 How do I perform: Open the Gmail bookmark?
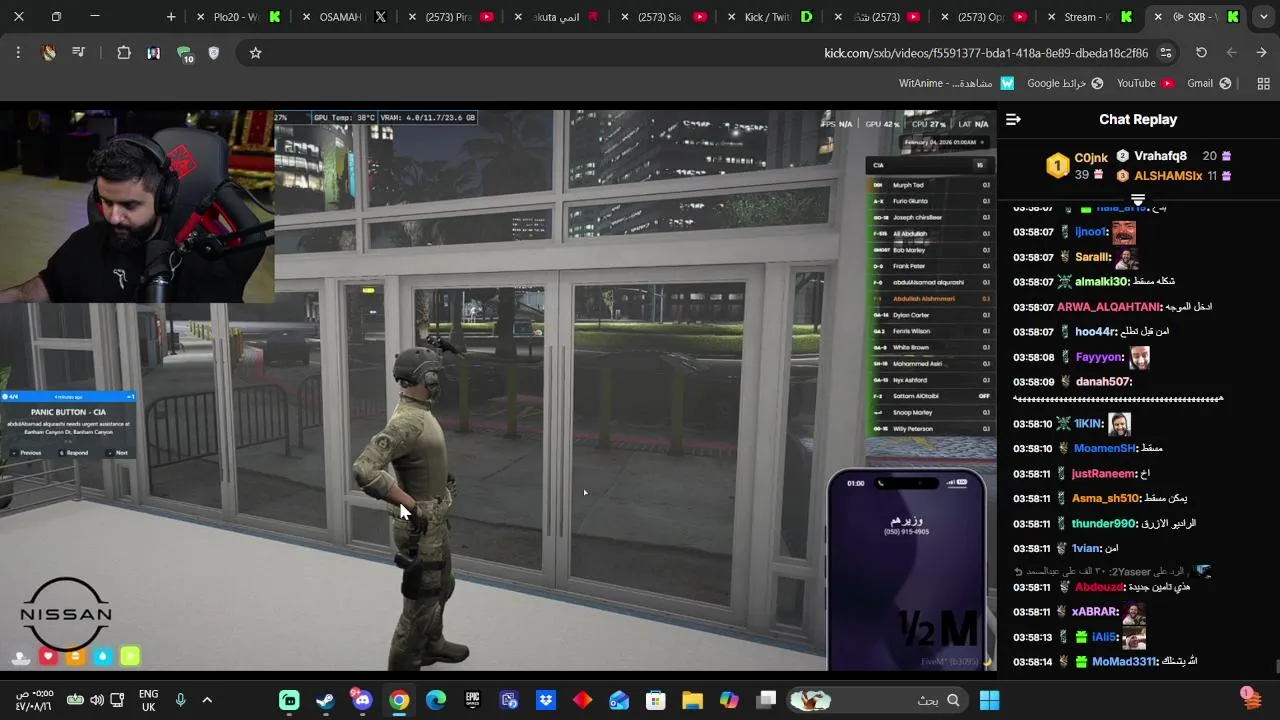click(1208, 83)
